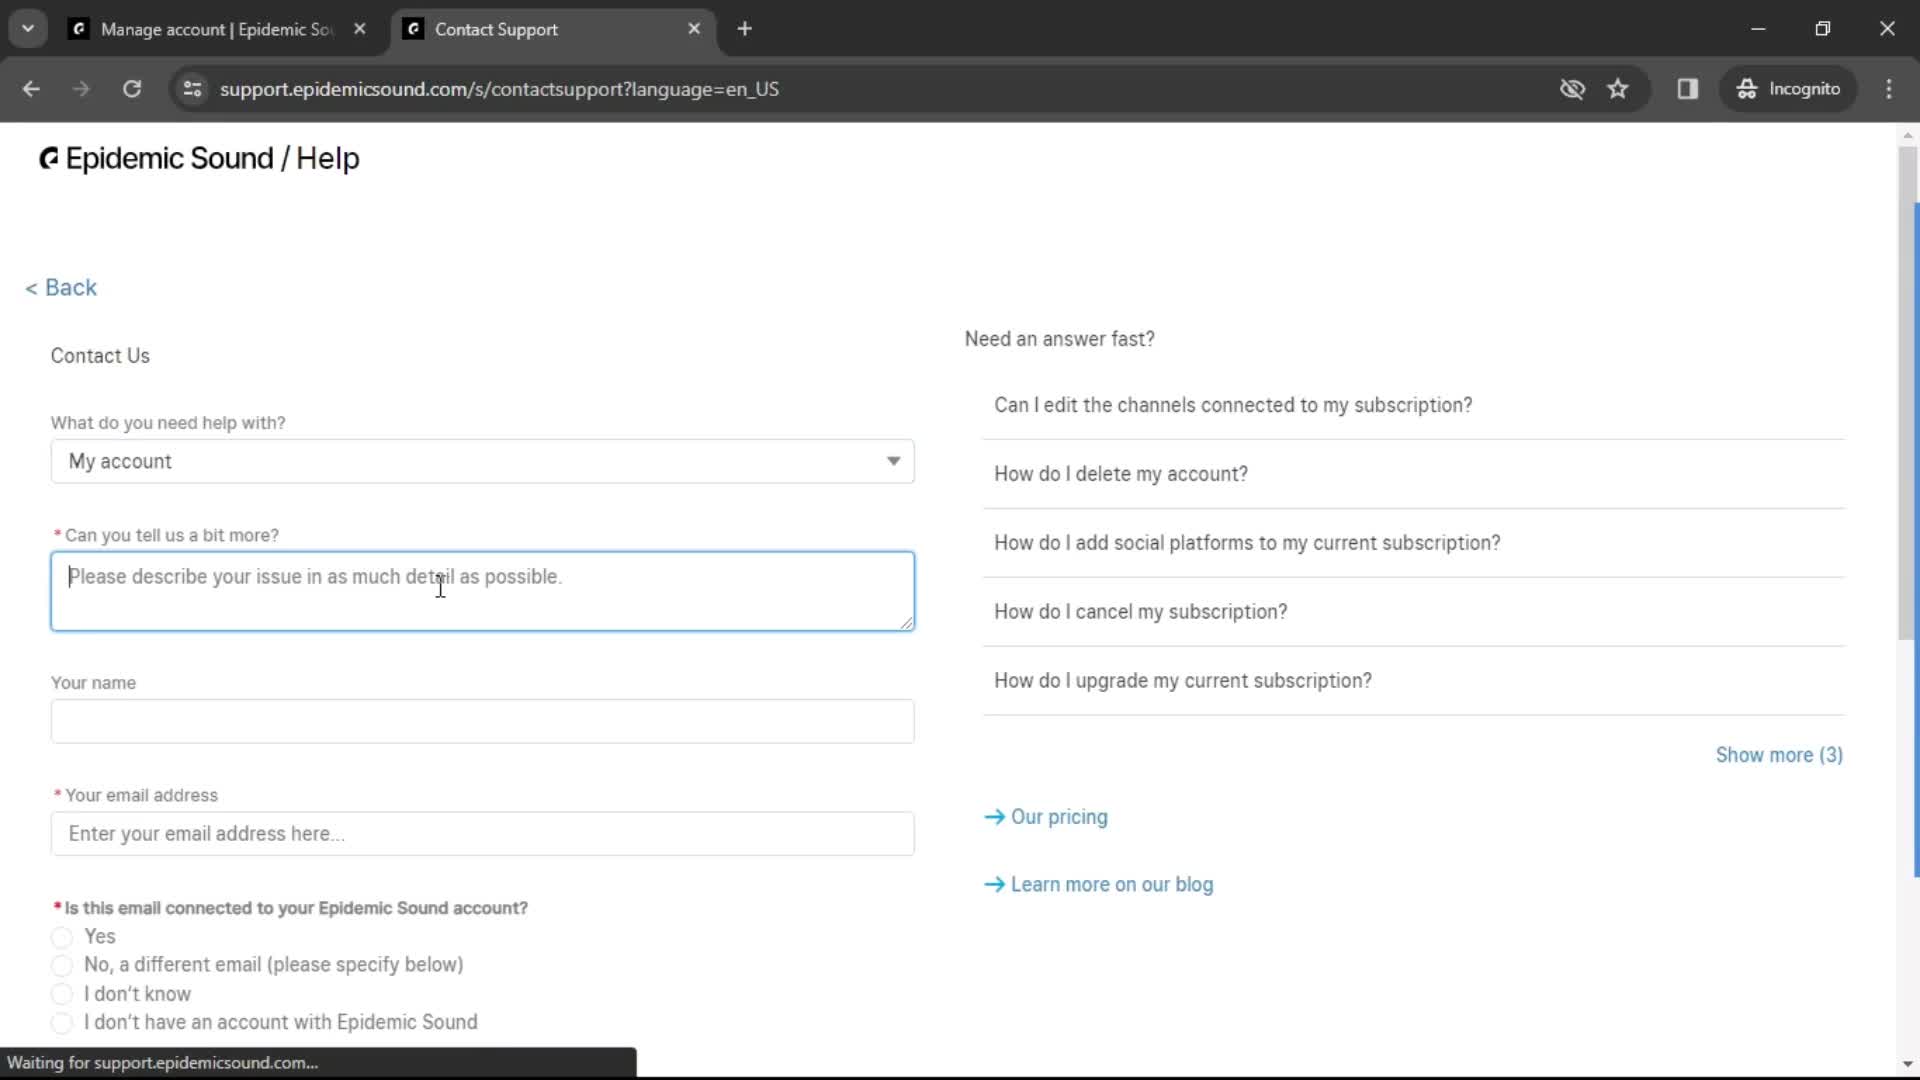Expand 'How do I cancel my subscription?'
Viewport: 1920px width, 1080px height.
click(x=1414, y=612)
